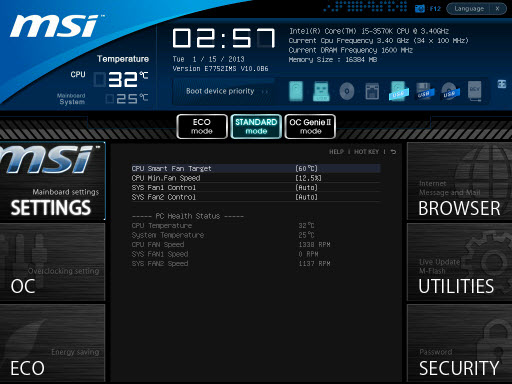Enable ECO mode
The height and width of the screenshot is (384, 512).
202,126
